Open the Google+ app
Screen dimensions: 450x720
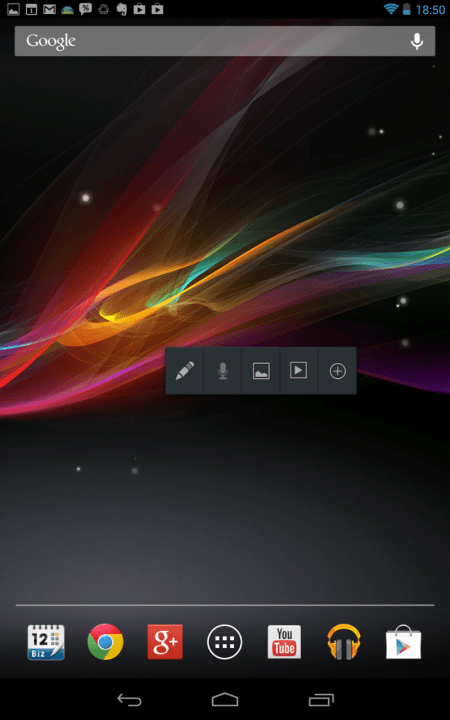[165, 642]
